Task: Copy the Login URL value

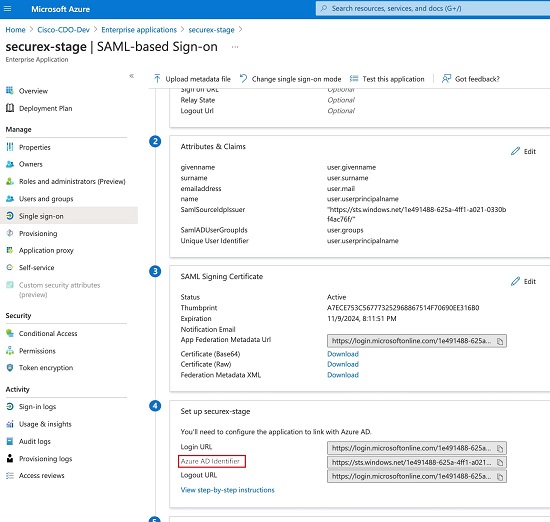Action: [x=500, y=449]
